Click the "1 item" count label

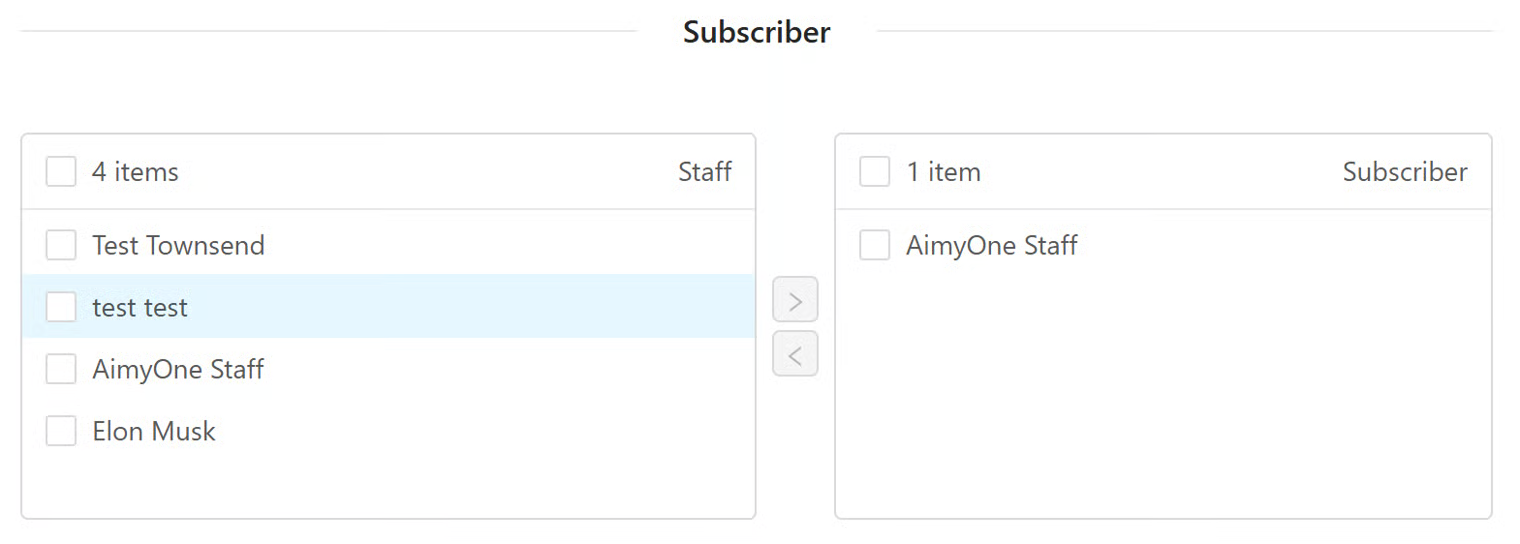pyautogui.click(x=943, y=172)
